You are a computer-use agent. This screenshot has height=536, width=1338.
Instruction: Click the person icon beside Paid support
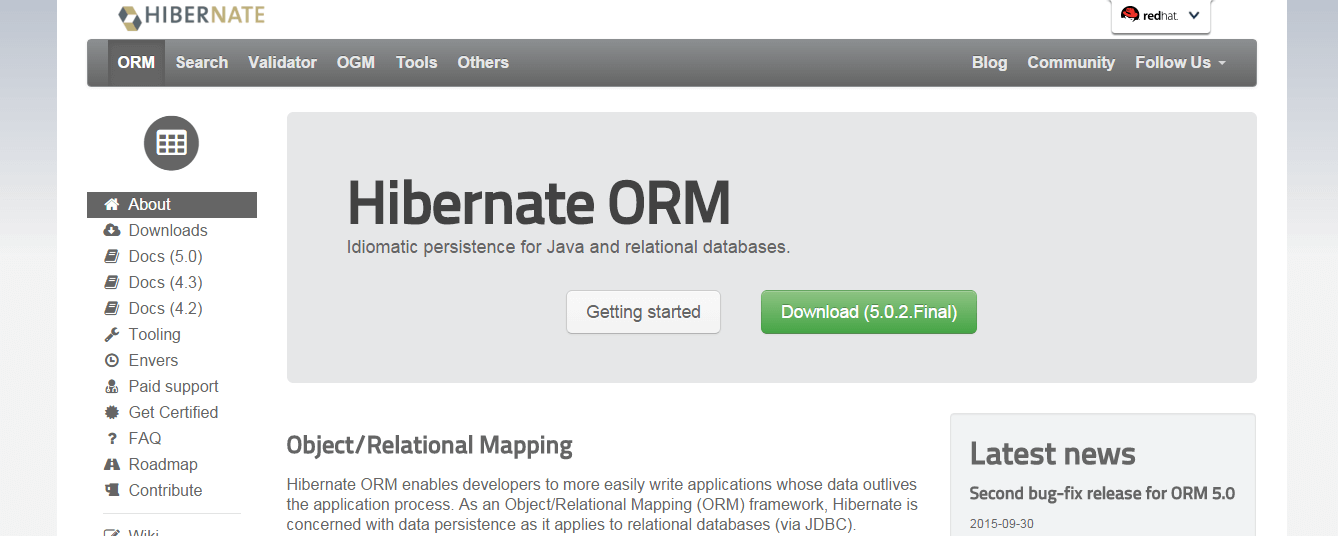[x=112, y=386]
